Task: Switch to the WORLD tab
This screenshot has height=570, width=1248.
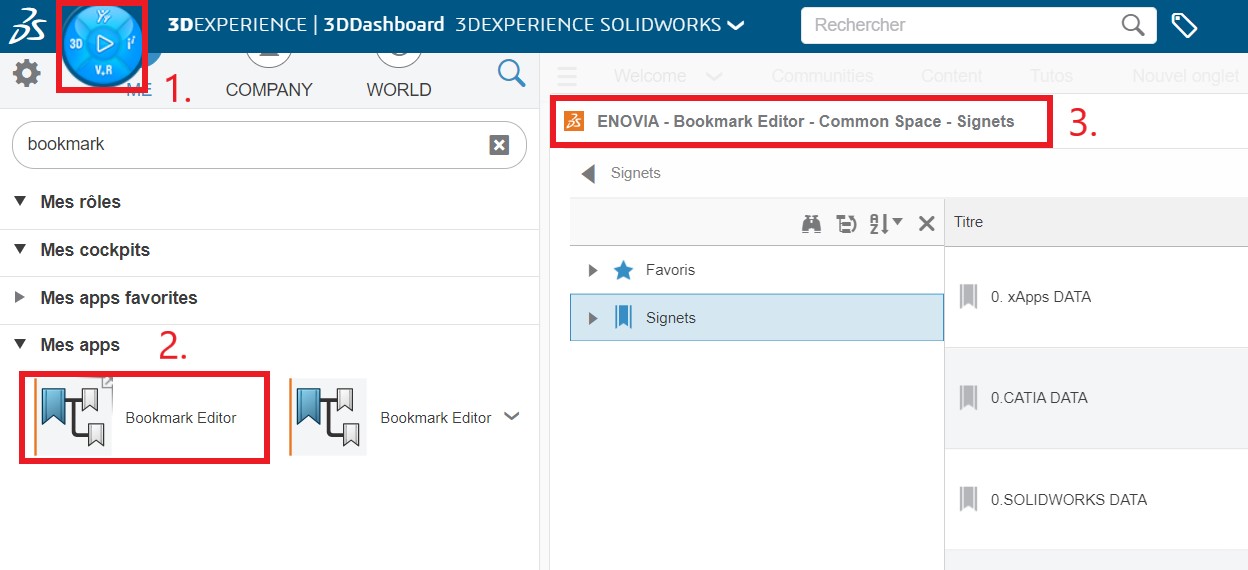Action: pyautogui.click(x=399, y=89)
